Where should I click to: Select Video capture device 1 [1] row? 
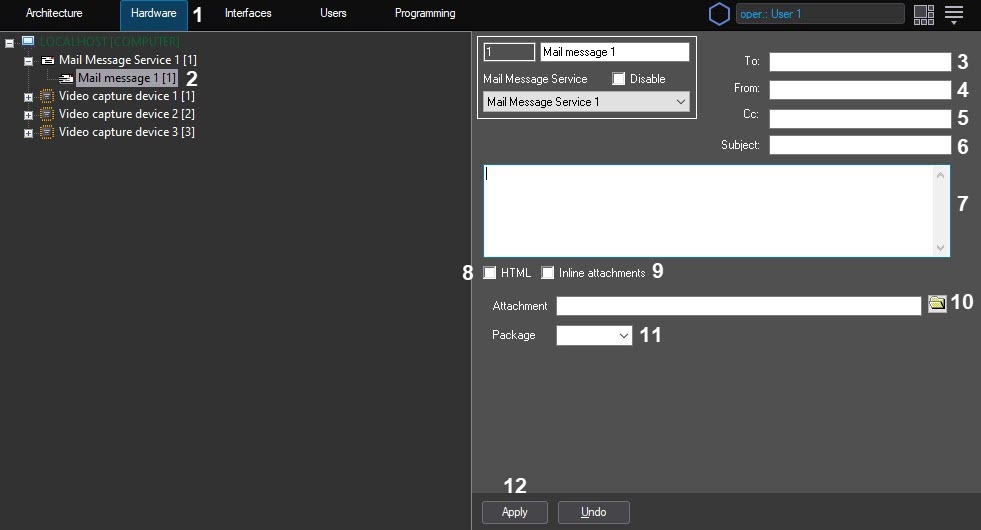[126, 96]
